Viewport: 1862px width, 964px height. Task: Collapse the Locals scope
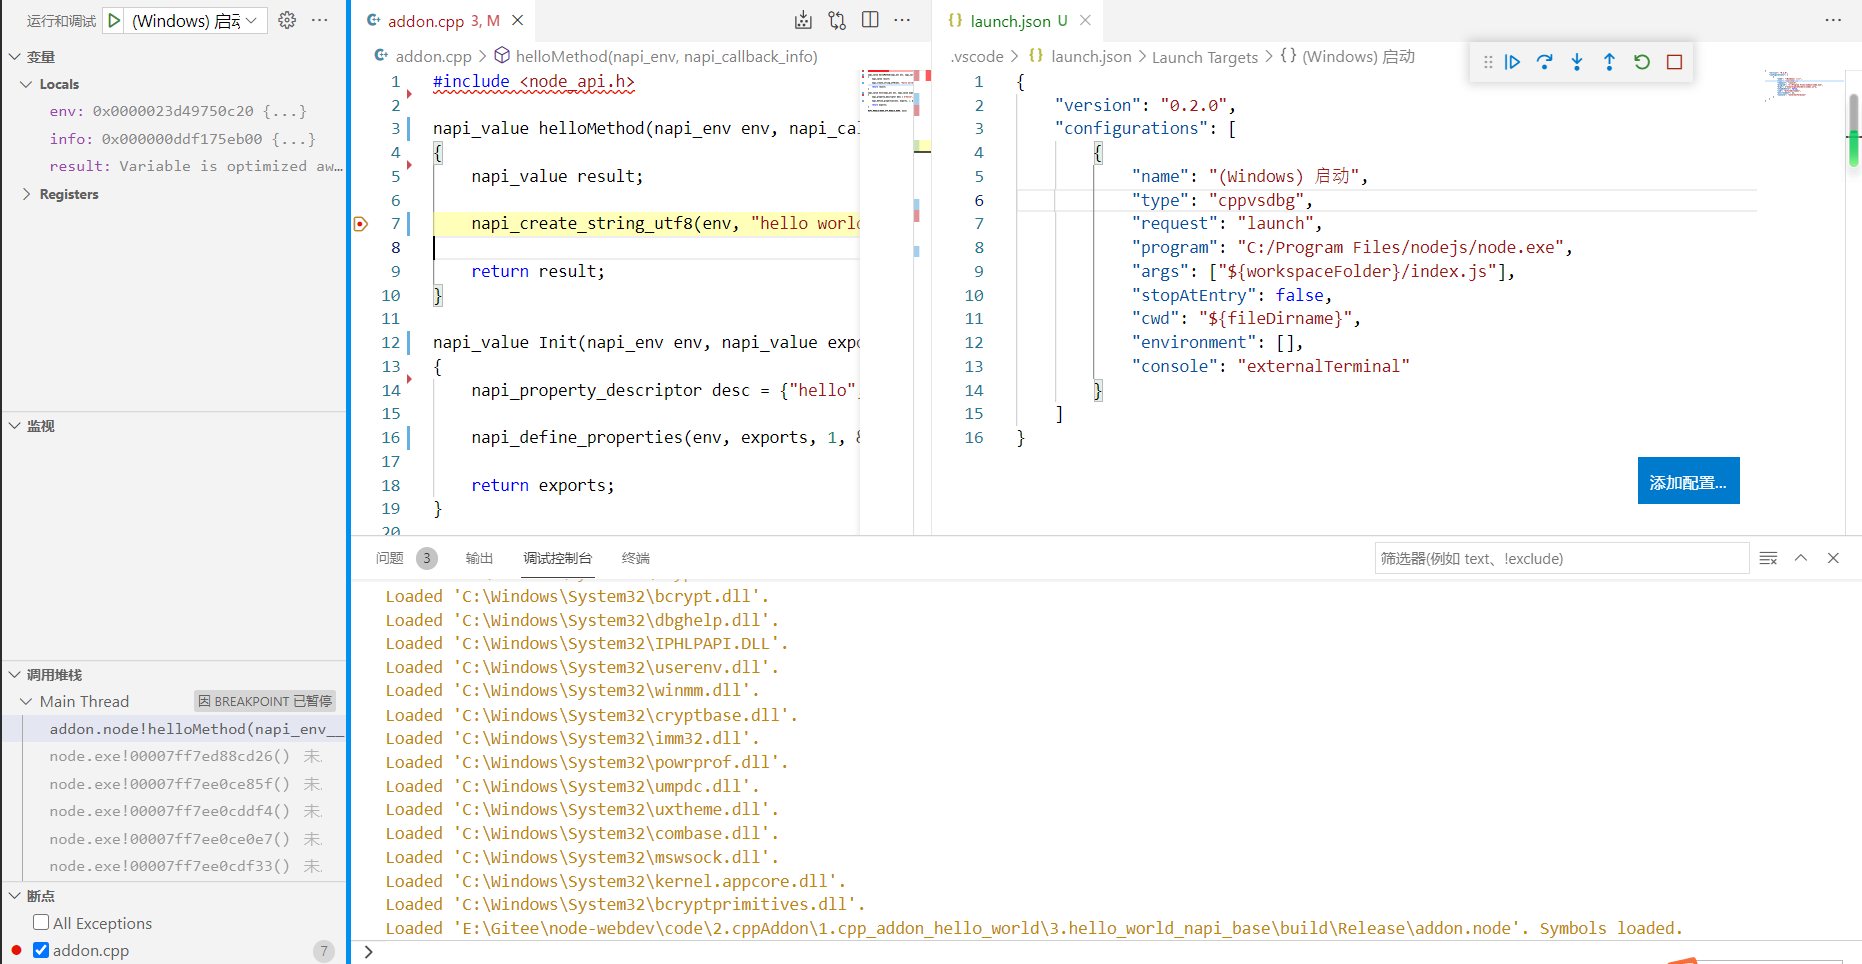tap(27, 84)
